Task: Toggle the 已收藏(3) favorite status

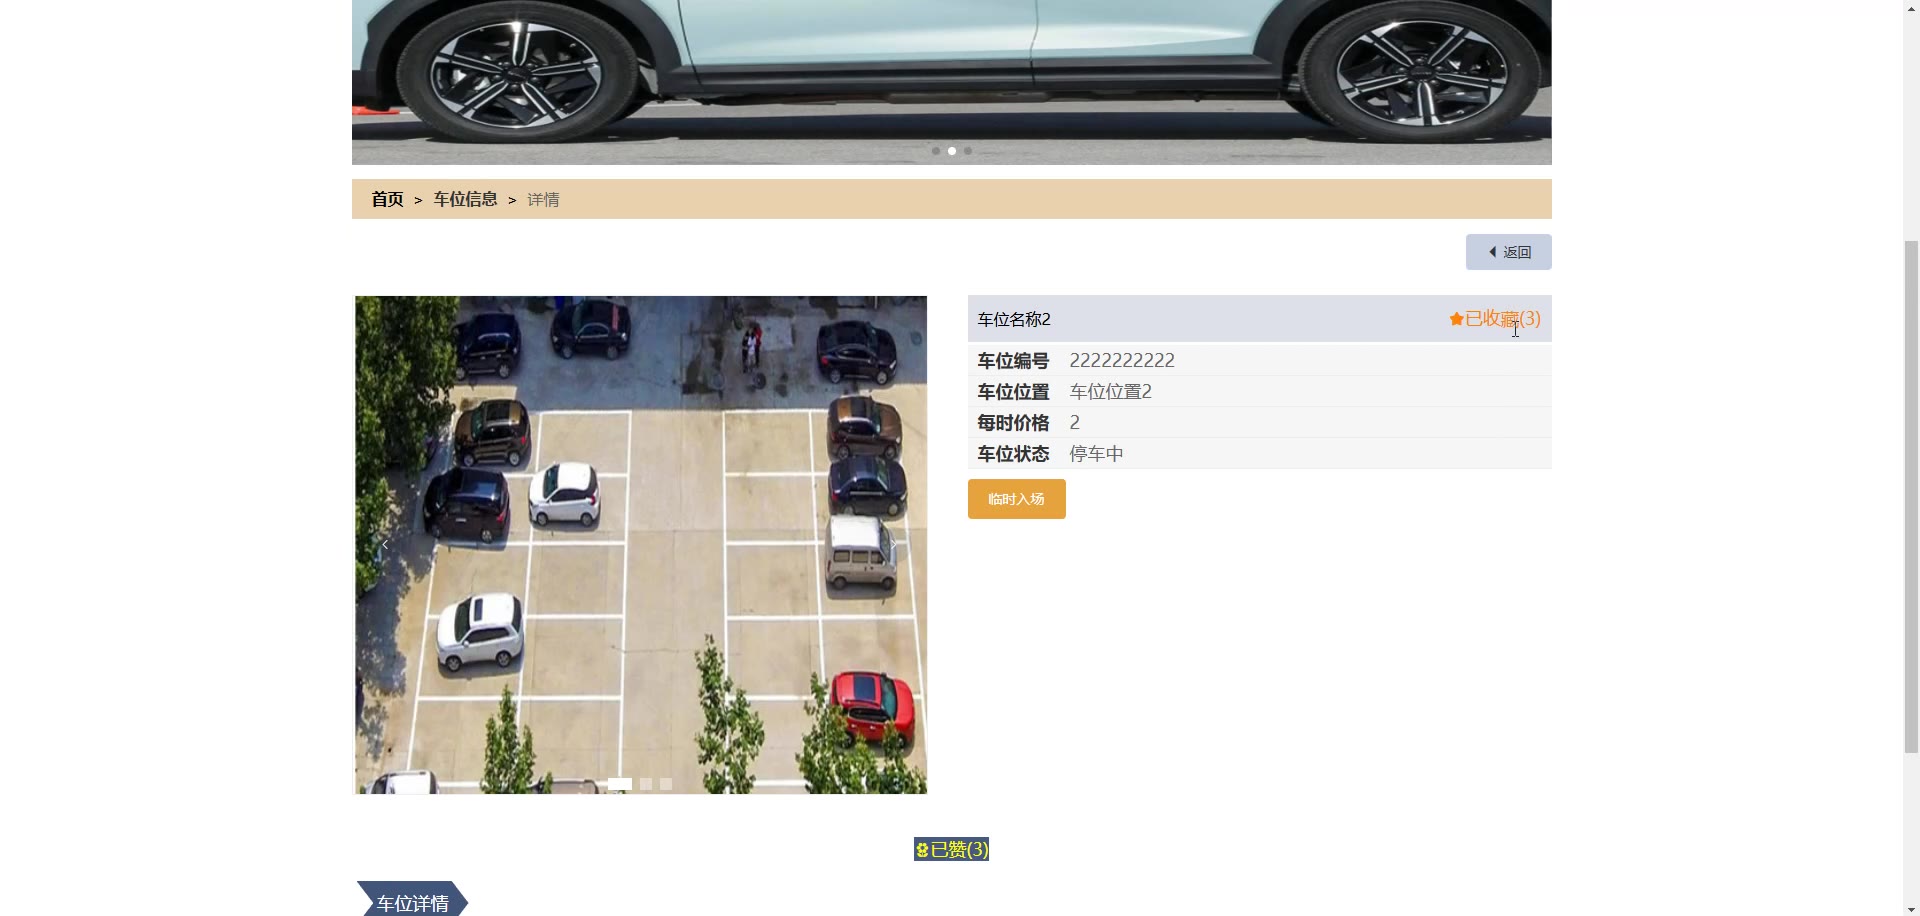Action: (x=1495, y=319)
